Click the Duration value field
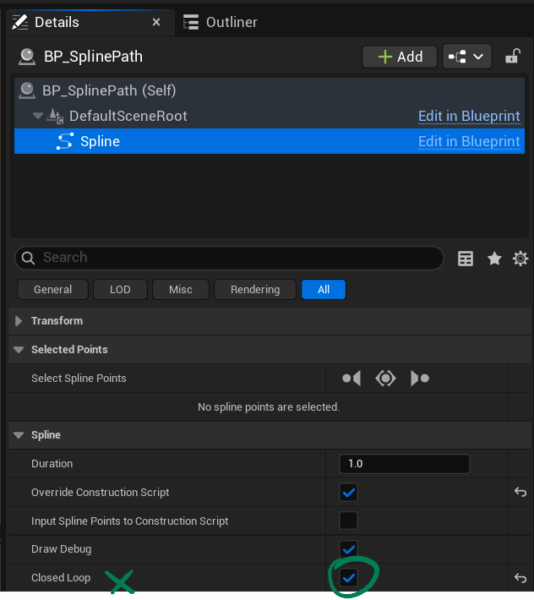Image resolution: width=534 pixels, height=600 pixels. coord(404,464)
